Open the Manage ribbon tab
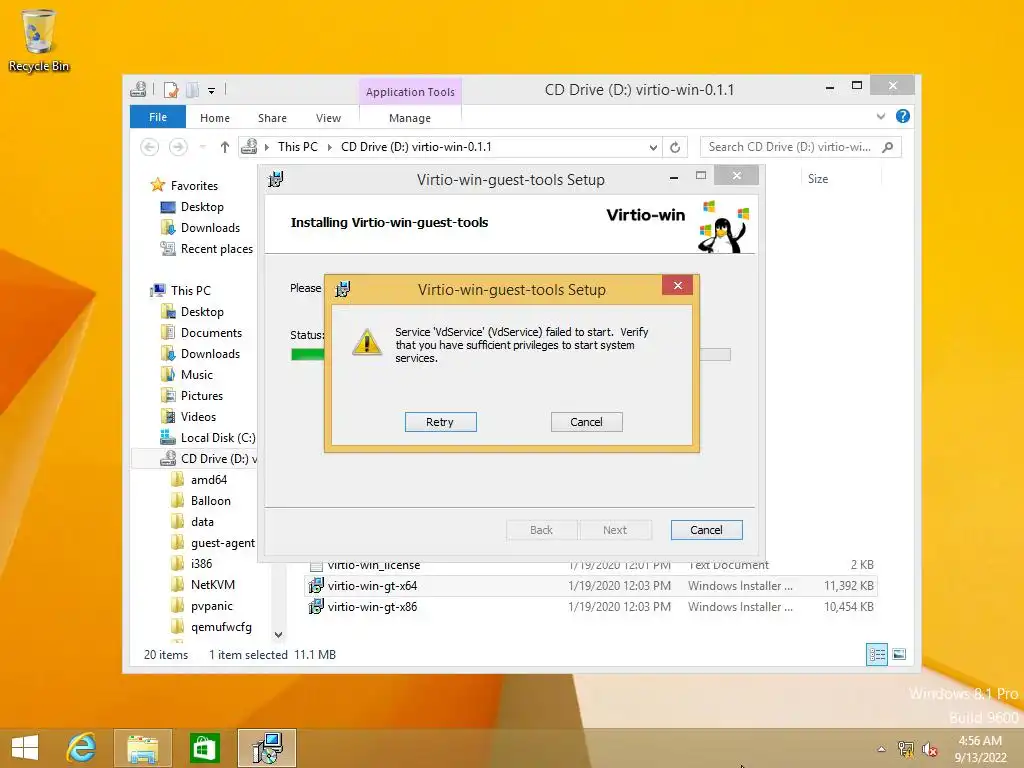The height and width of the screenshot is (768, 1024). pos(410,118)
